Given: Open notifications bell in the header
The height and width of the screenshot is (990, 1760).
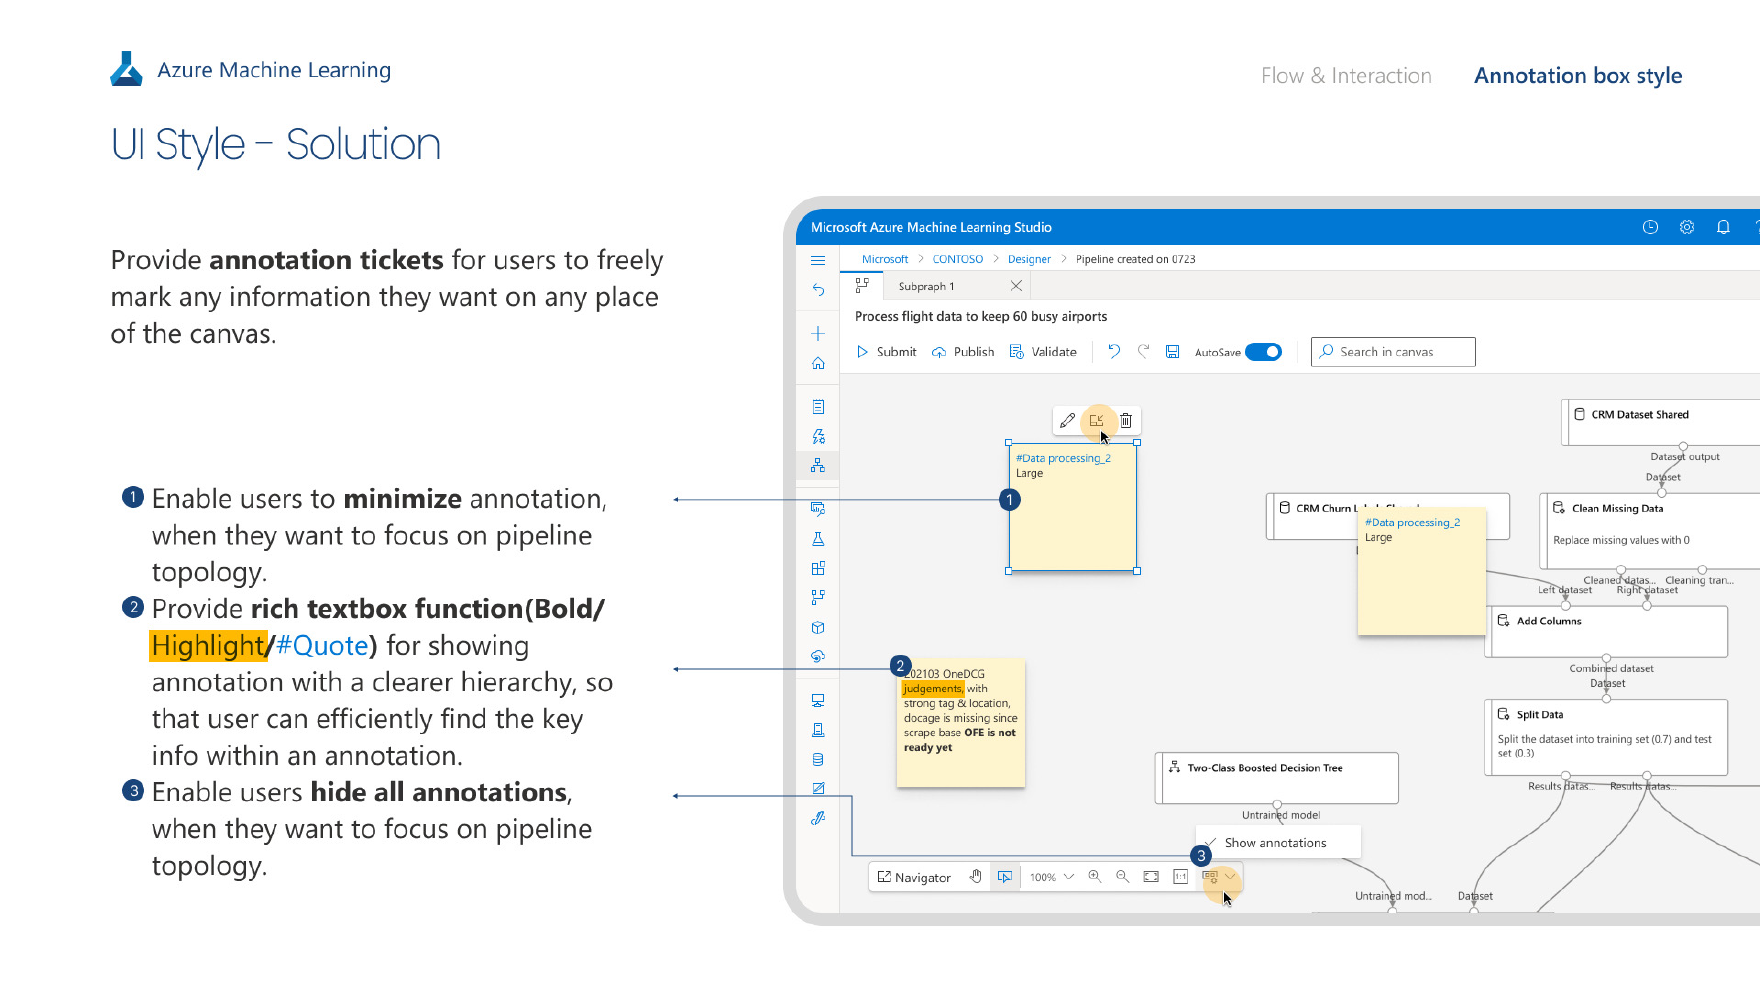Looking at the screenshot, I should (1723, 227).
